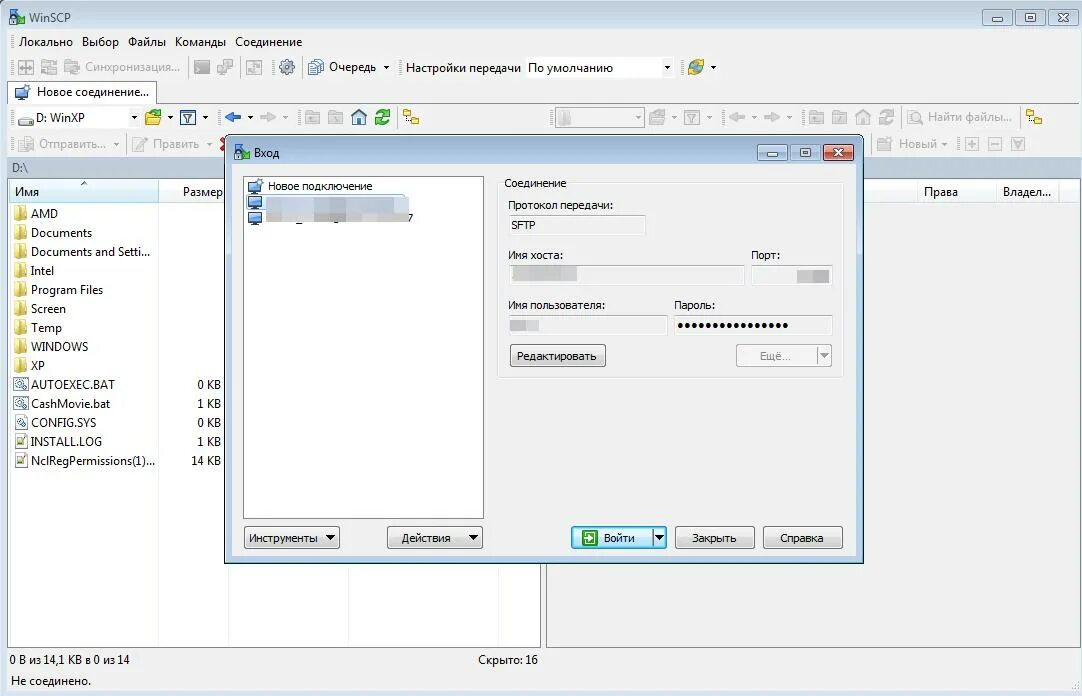Viewport: 1082px width, 696px height.
Task: Select the CashMovie.bat file
Action: click(x=62, y=404)
